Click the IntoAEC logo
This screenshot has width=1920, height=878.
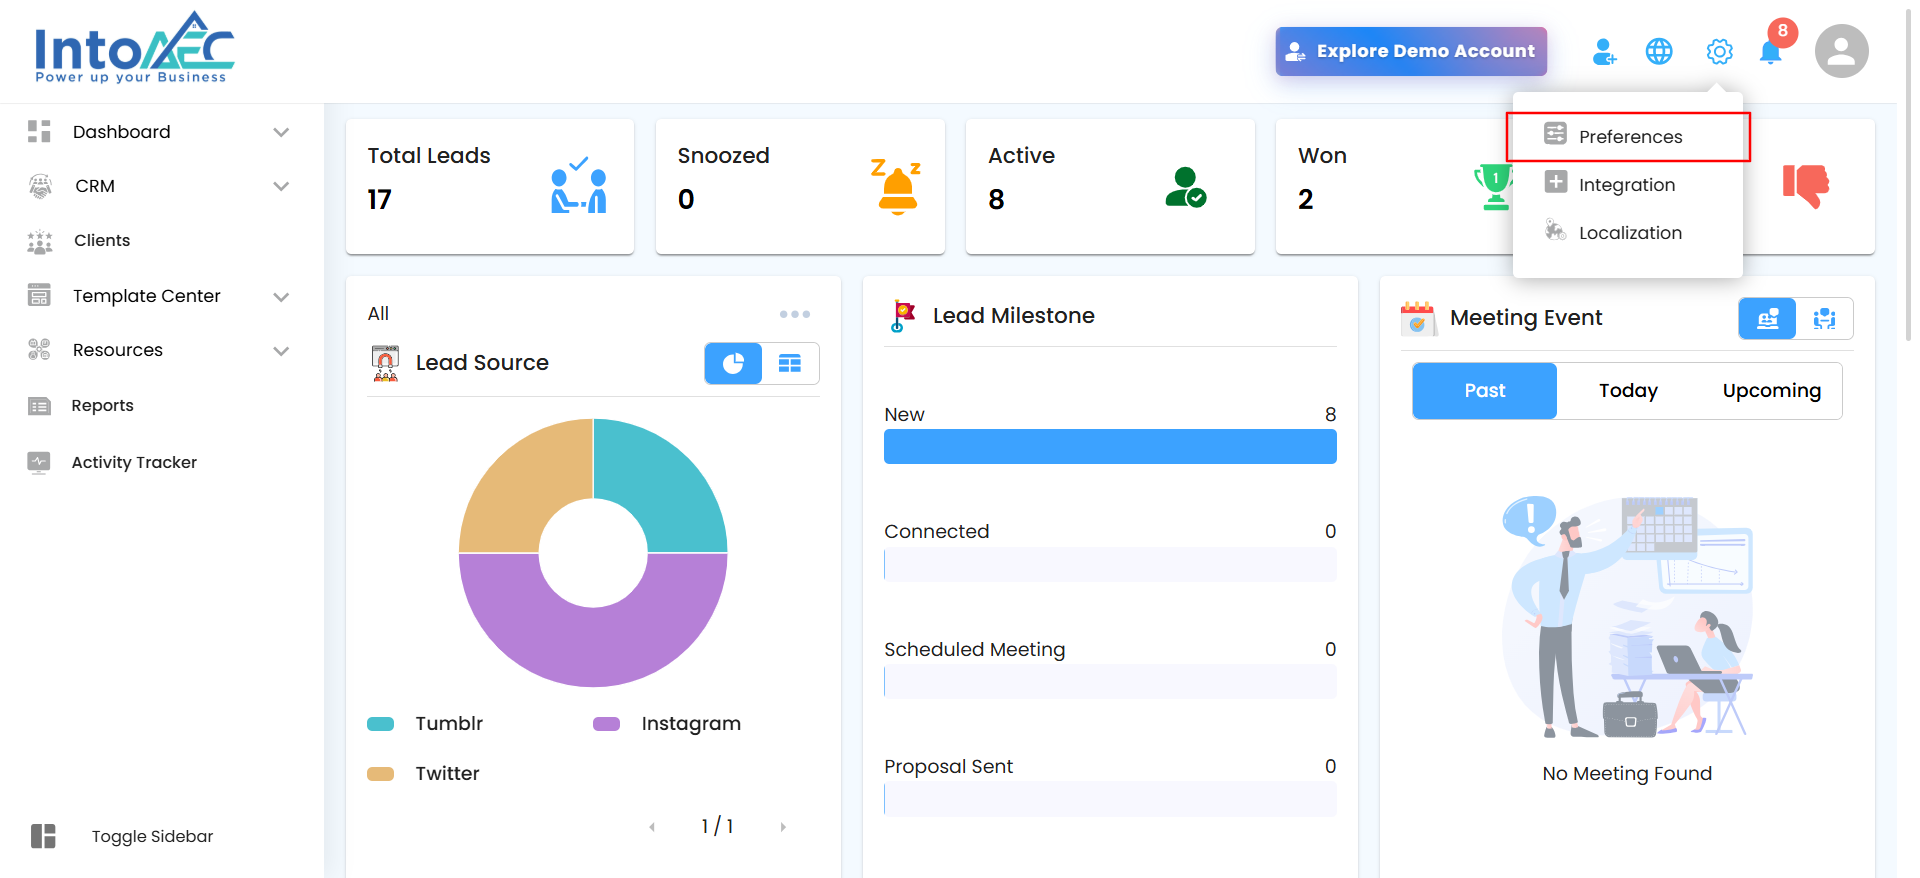pyautogui.click(x=134, y=48)
